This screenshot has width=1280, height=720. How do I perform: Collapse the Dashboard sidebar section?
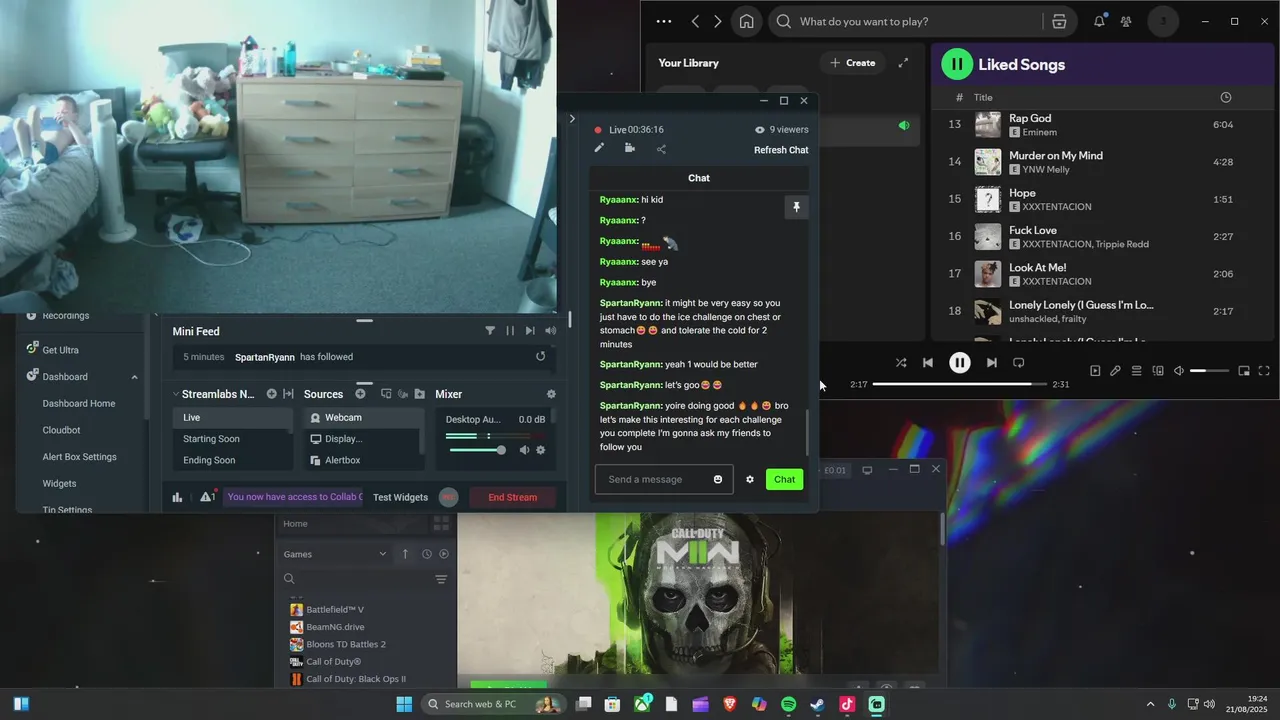(x=134, y=377)
